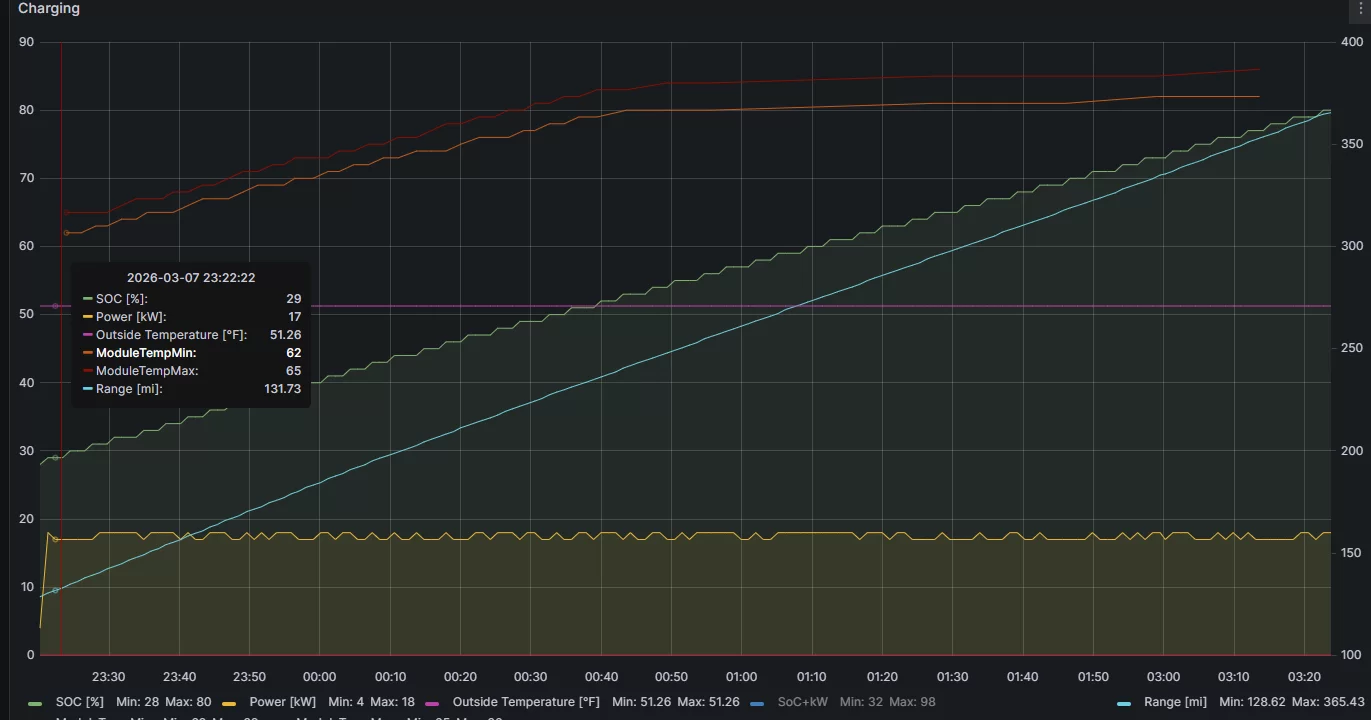Screen dimensions: 1371x720
Task: Click the Range value 131.73 in tooltip
Action: click(x=282, y=389)
